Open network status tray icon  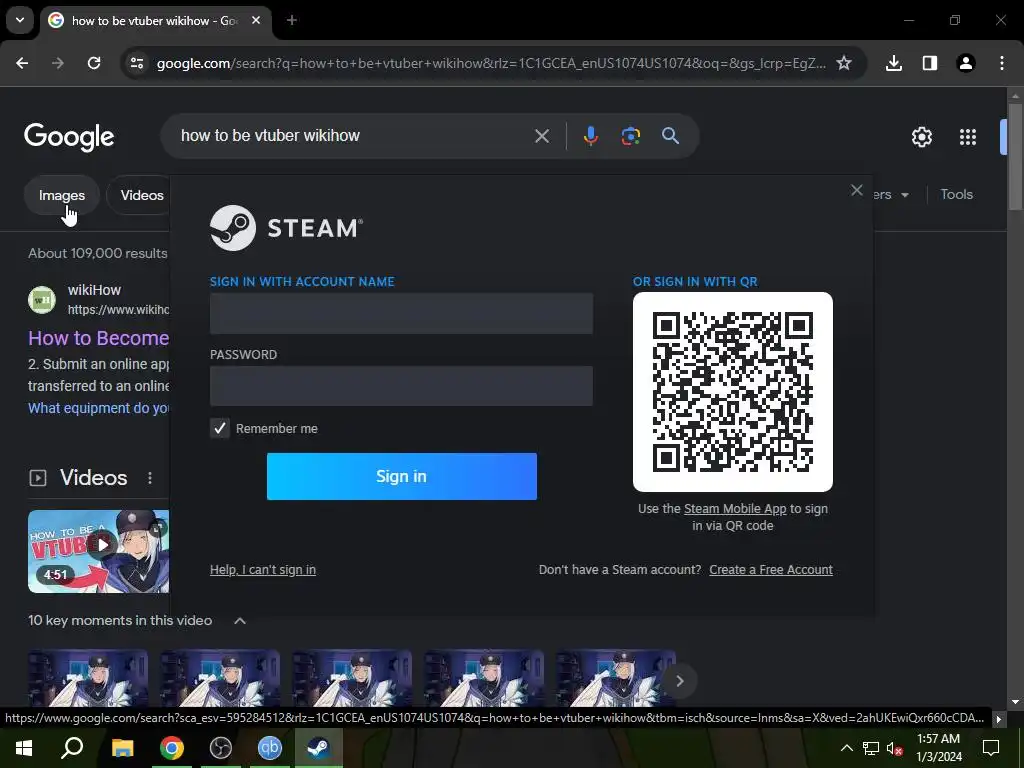tap(871, 748)
